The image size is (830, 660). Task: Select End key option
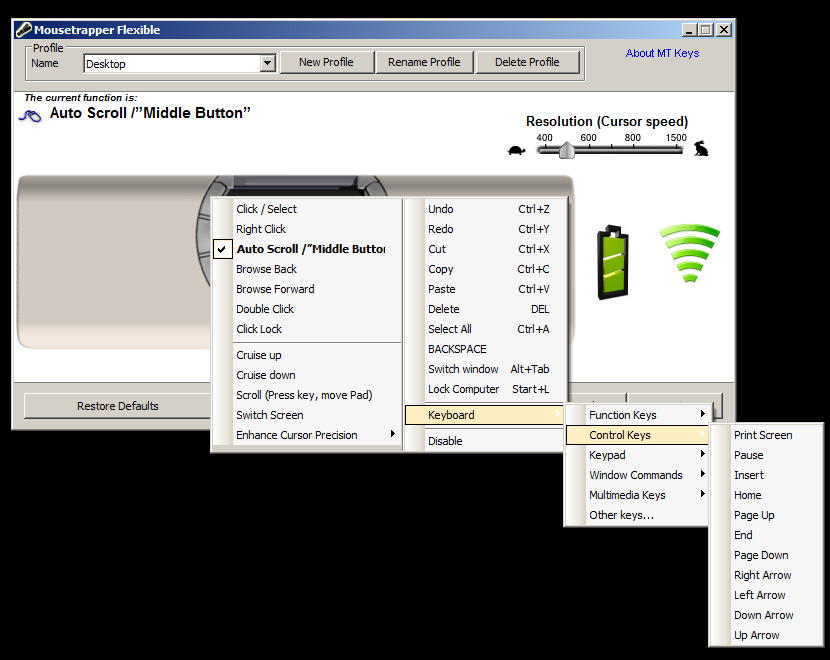766,535
